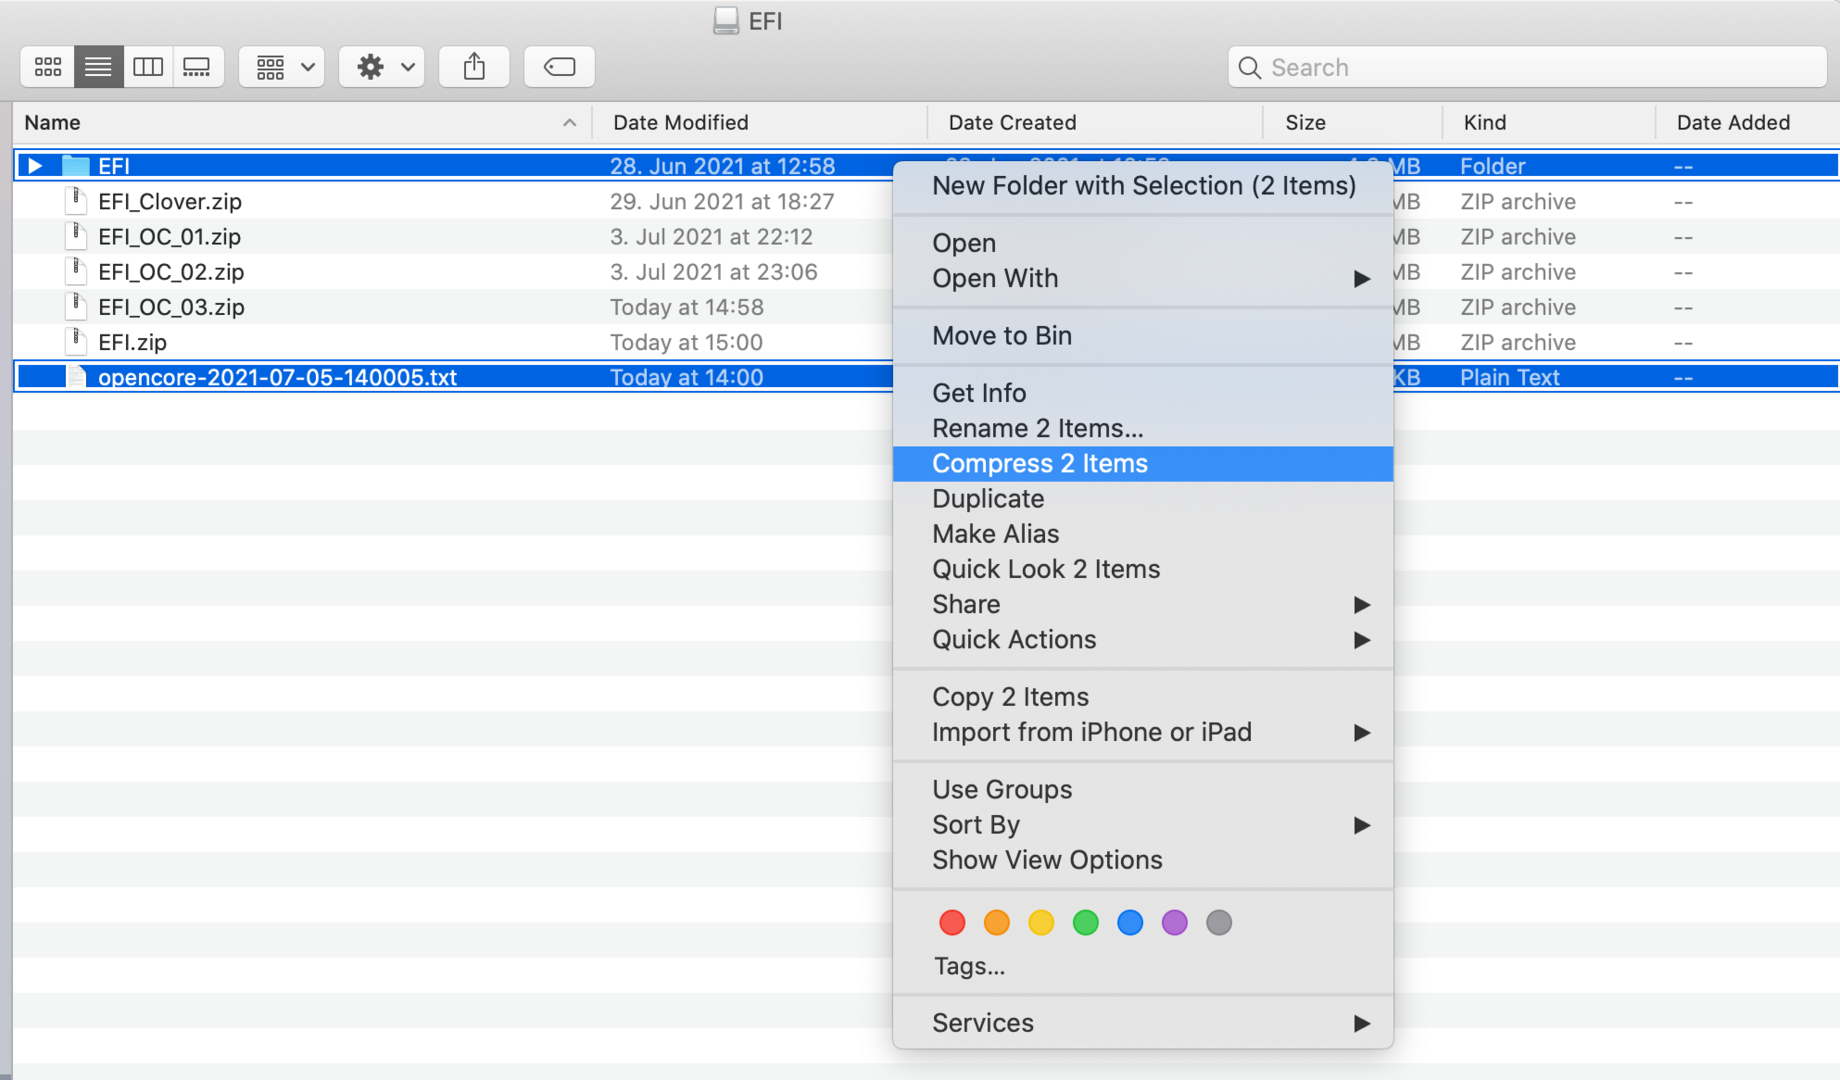Switch to column view in toolbar
The height and width of the screenshot is (1080, 1840).
click(x=148, y=67)
